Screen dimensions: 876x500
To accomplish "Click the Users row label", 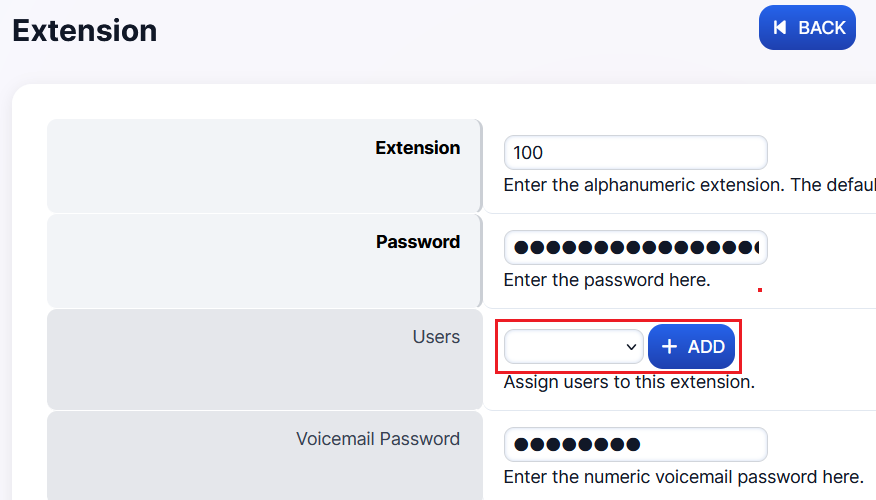I will [436, 337].
